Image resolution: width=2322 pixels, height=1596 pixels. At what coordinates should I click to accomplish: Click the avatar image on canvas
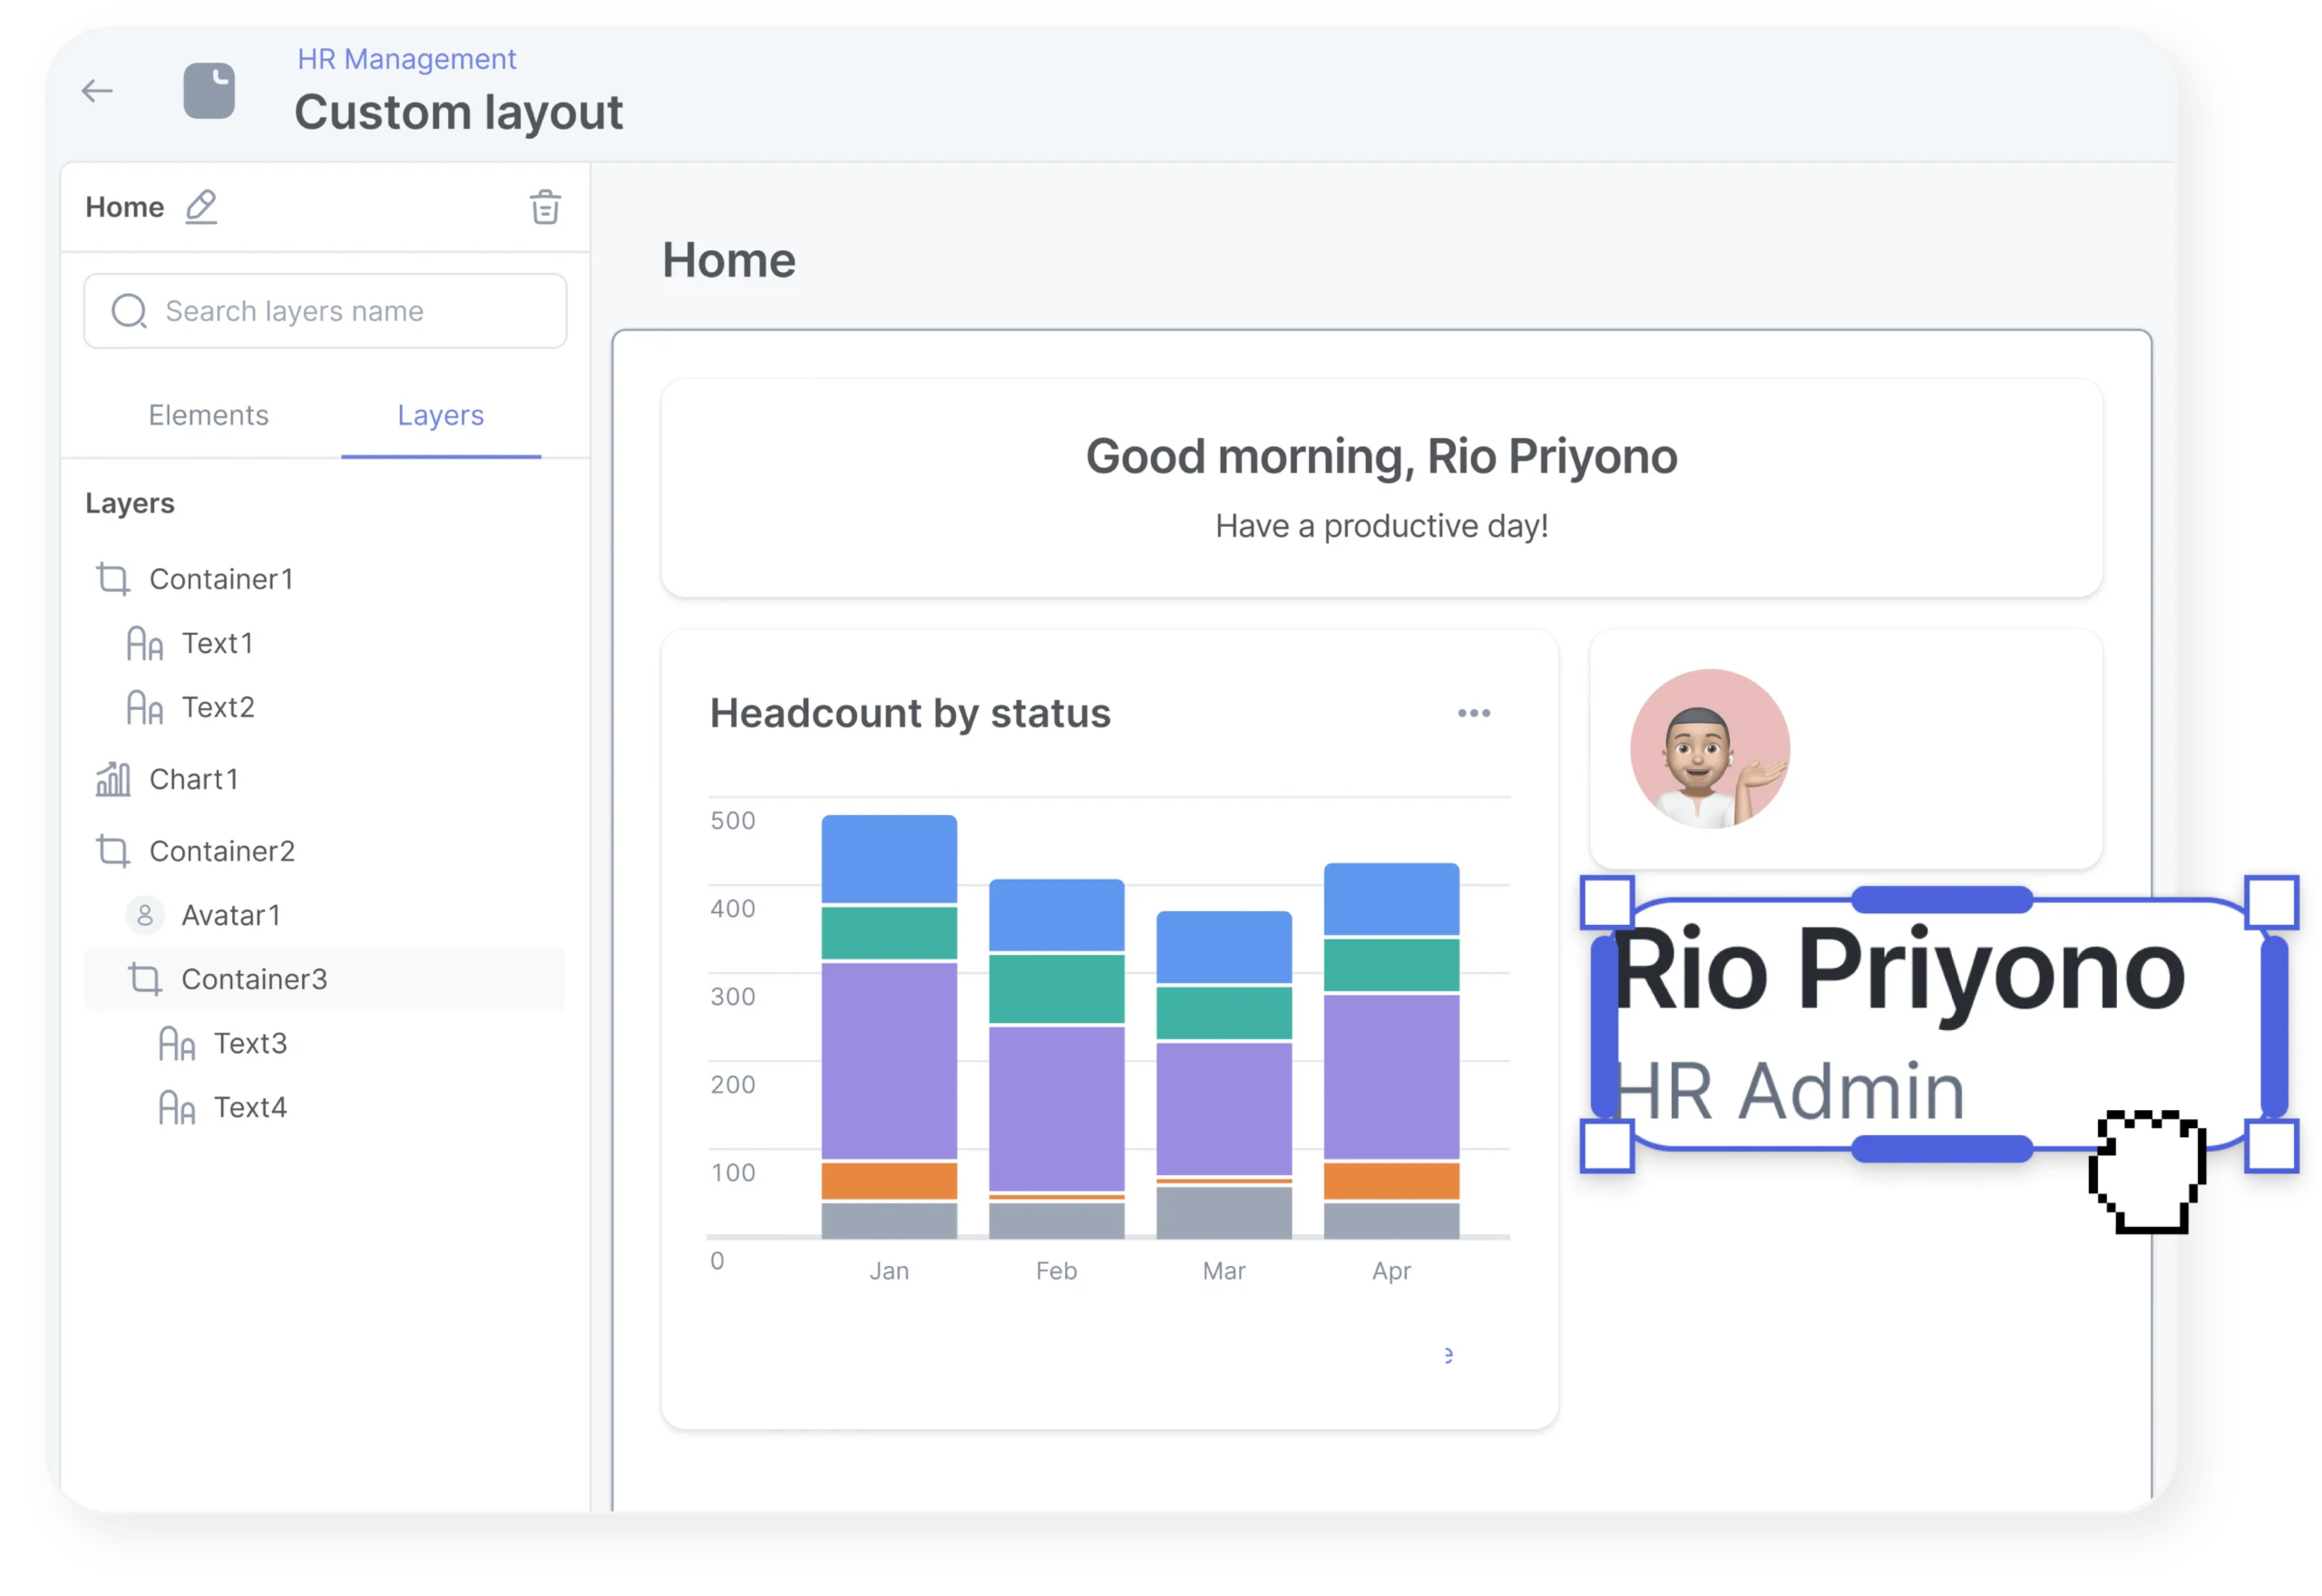pyautogui.click(x=1709, y=749)
